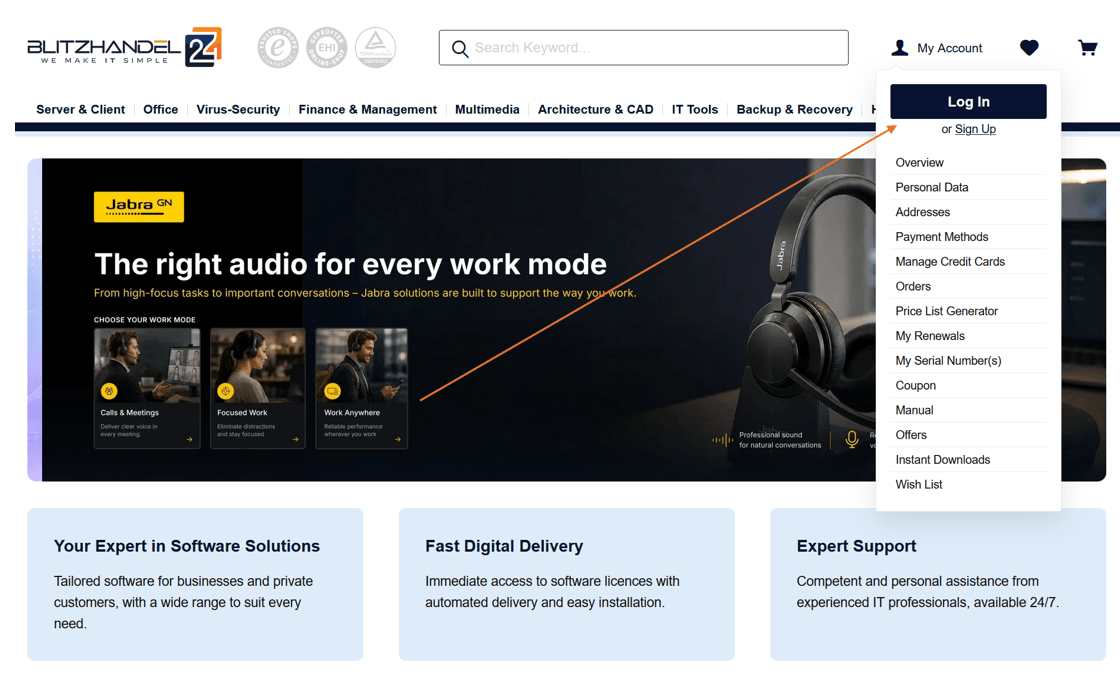Select Addresses in account menu
This screenshot has width=1120, height=681.
968,212
